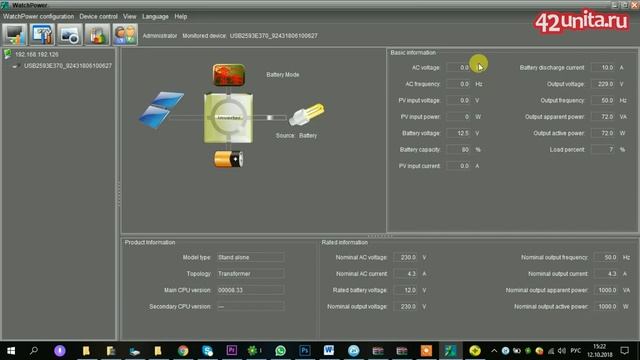Open parameter settings tools toolbar icon

point(42,34)
